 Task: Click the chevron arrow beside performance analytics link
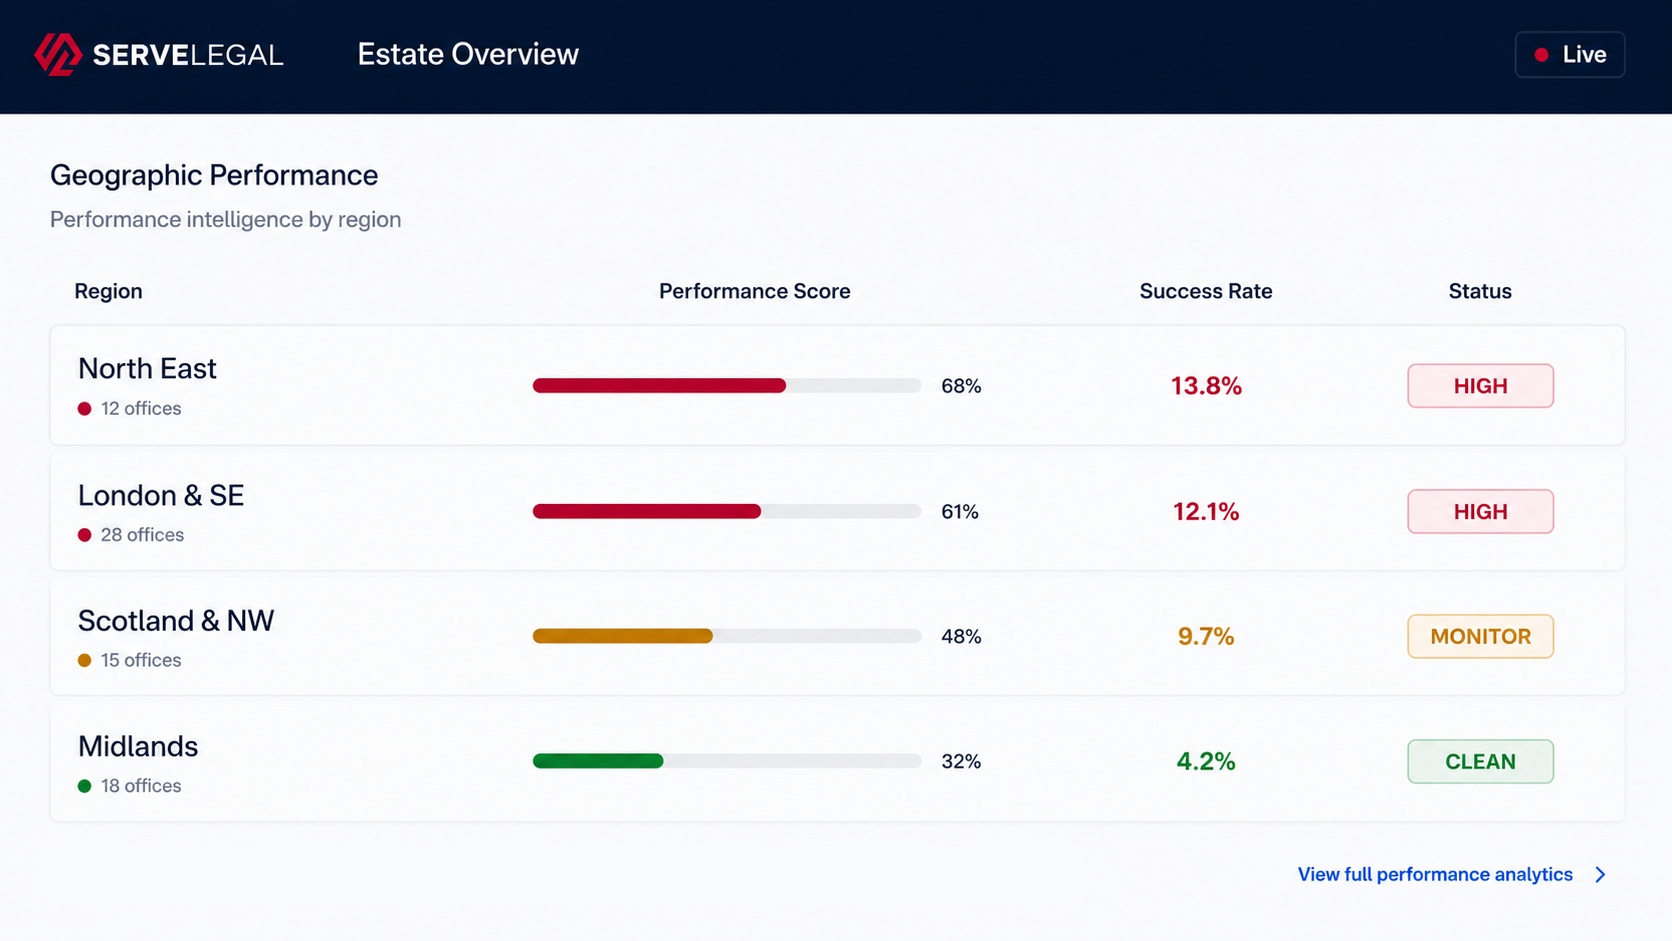pyautogui.click(x=1600, y=875)
